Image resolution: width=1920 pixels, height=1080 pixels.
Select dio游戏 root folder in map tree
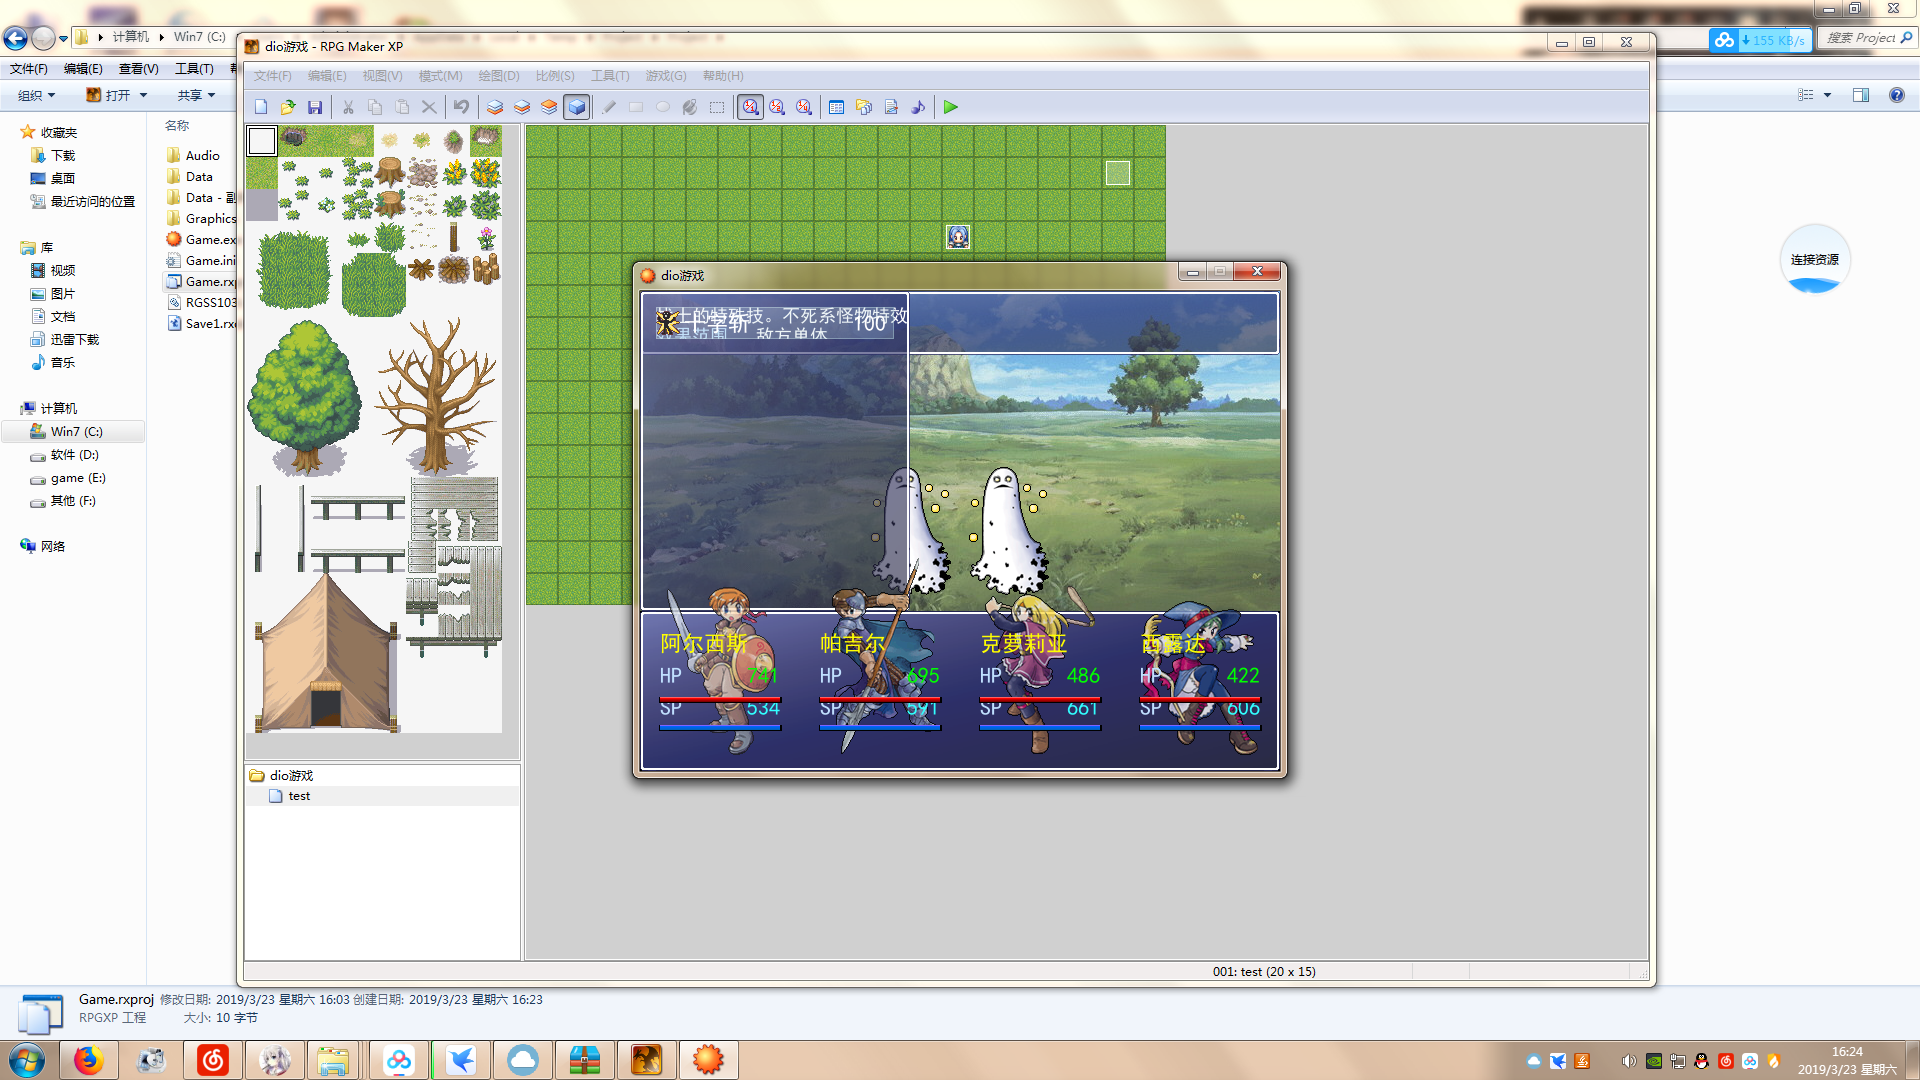(291, 776)
